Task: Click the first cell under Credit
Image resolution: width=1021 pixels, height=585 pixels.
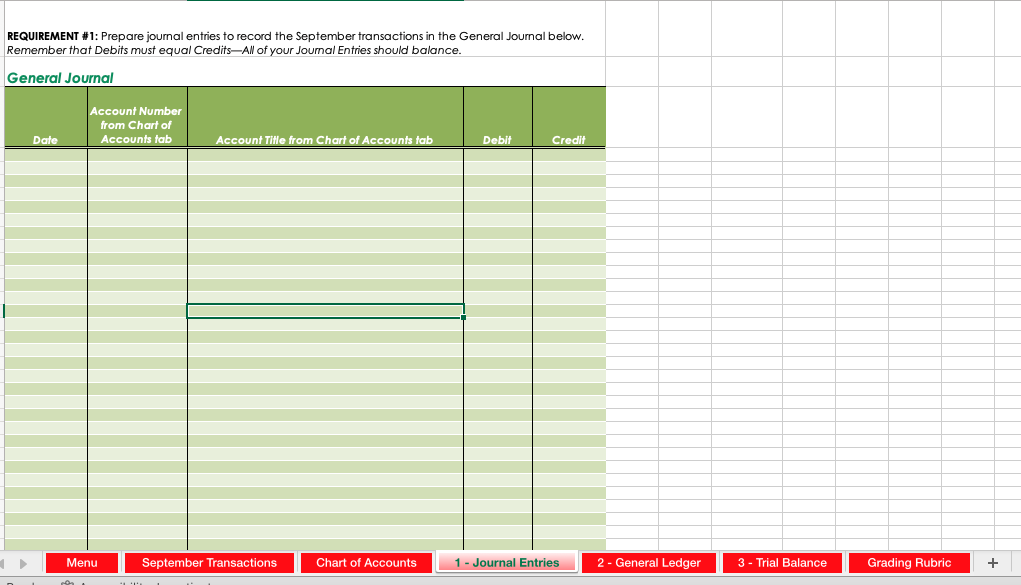Action: coord(568,155)
